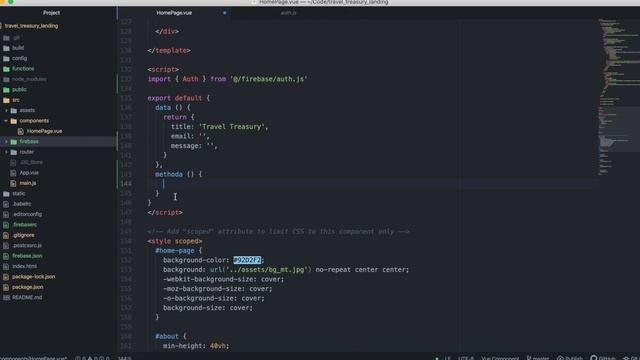Click the UTF-8 encoding in status bar
Image resolution: width=640 pixels, height=360 pixels.
pos(466,358)
